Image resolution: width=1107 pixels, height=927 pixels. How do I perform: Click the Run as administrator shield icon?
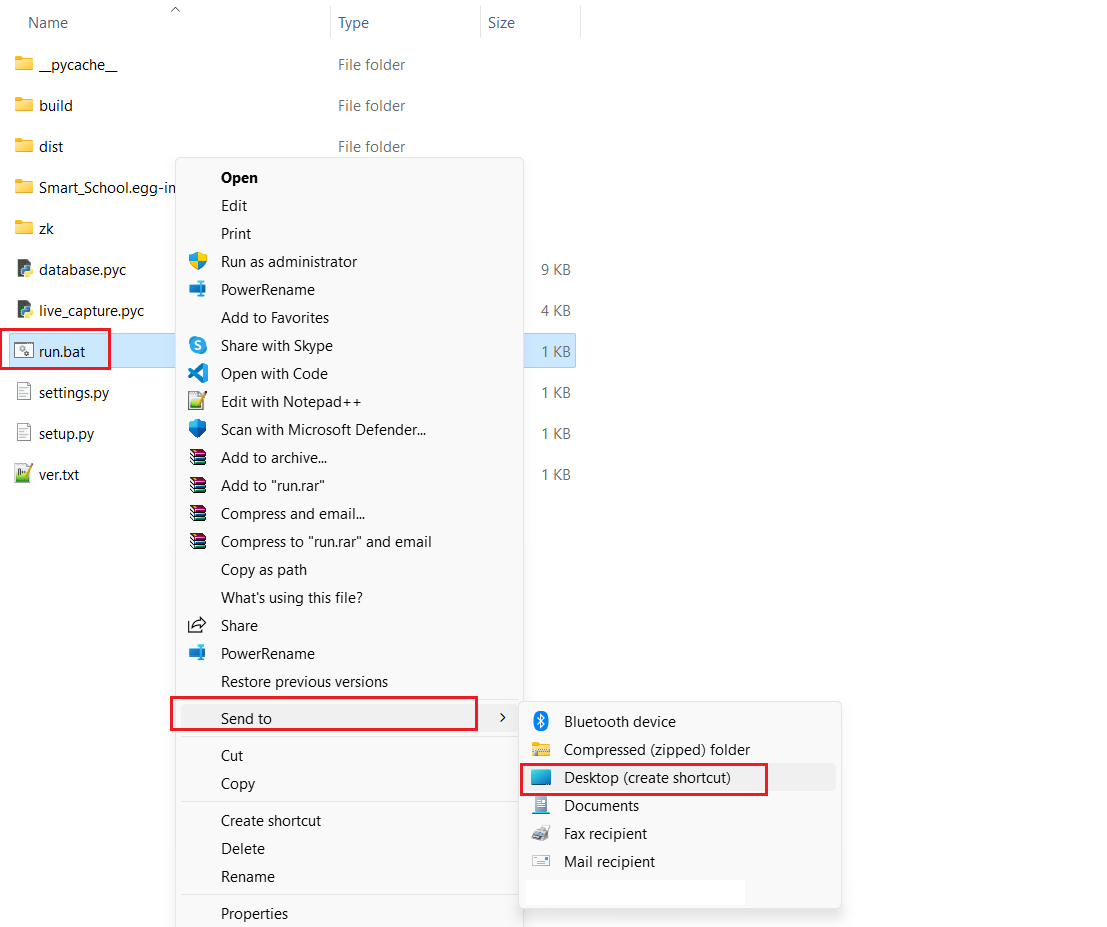(198, 261)
